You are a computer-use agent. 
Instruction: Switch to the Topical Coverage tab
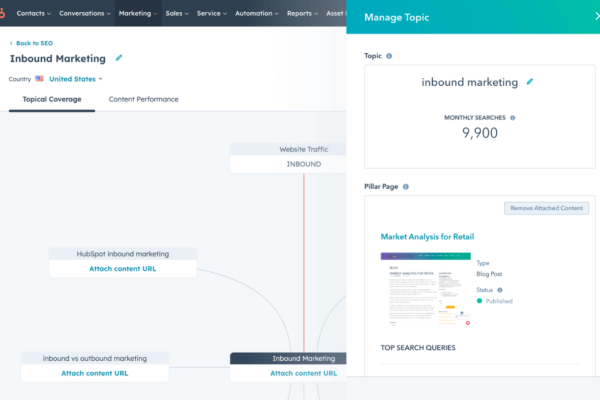click(x=52, y=100)
